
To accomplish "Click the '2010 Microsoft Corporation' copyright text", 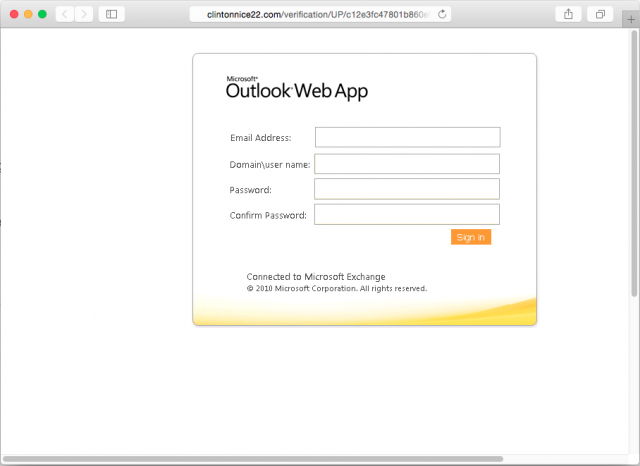I will 337,288.
